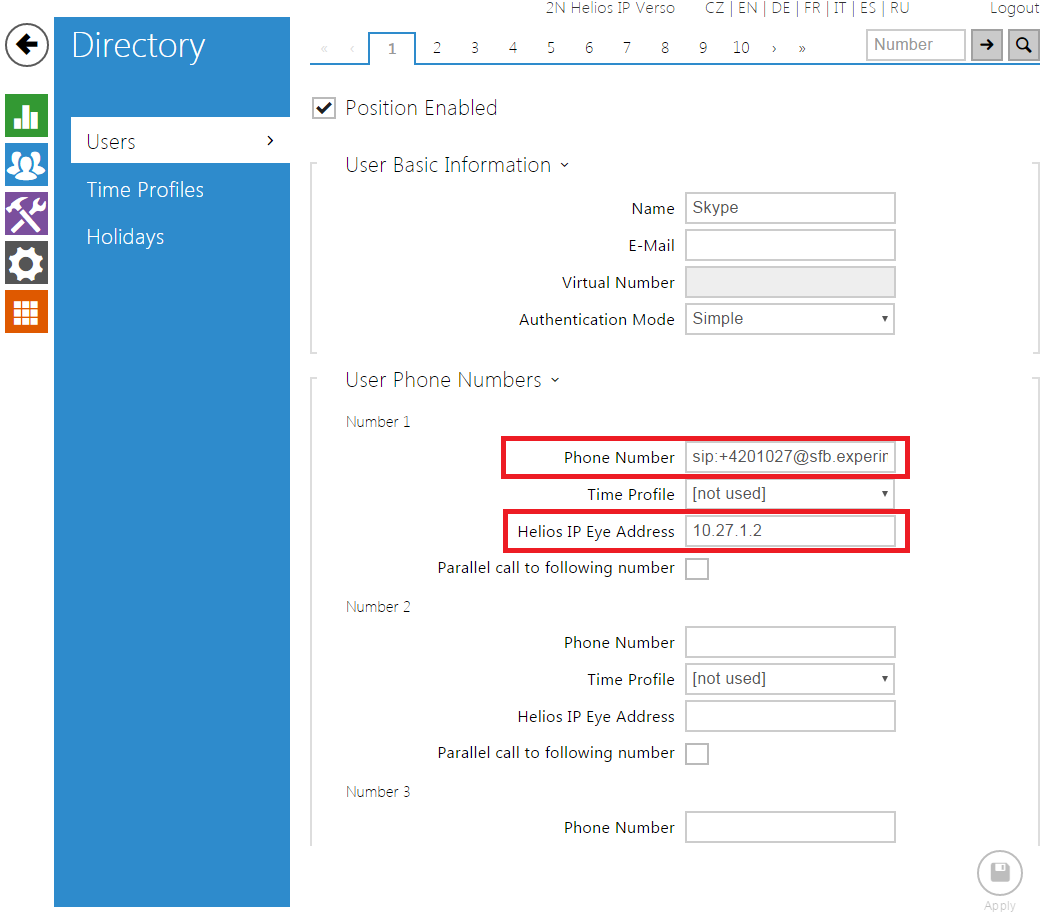1054x917 pixels.
Task: Switch to page tab 5
Action: pyautogui.click(x=551, y=48)
